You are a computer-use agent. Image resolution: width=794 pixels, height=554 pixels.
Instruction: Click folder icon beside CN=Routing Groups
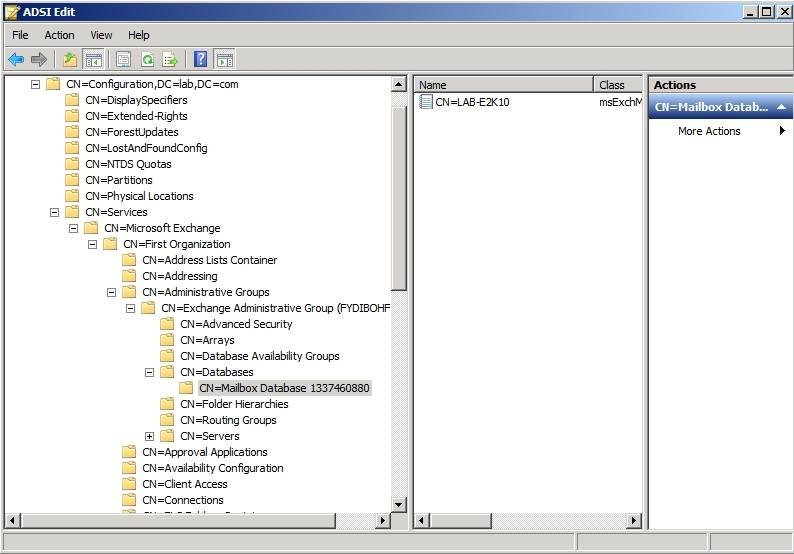[167, 420]
